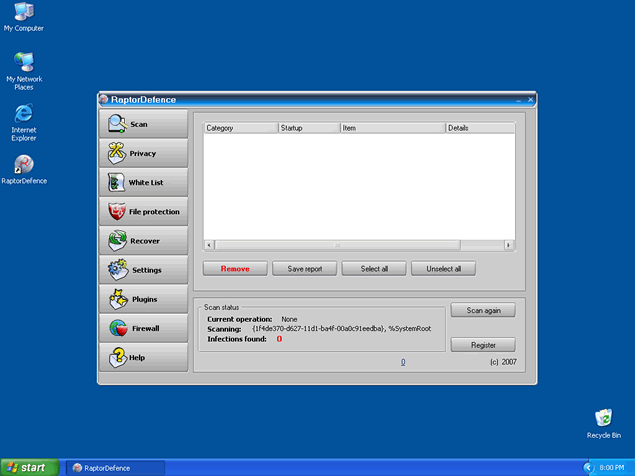Open the Windows Start menu
This screenshot has width=635, height=476.
point(27,467)
